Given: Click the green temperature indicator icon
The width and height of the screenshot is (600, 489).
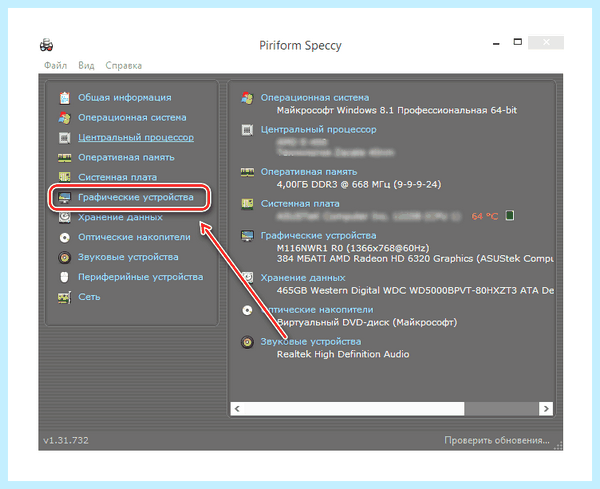Looking at the screenshot, I should tap(509, 215).
